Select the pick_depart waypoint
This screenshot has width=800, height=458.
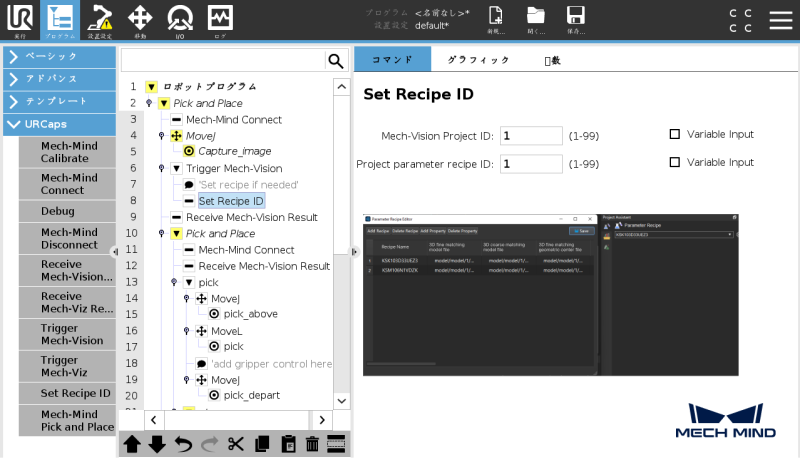[x=252, y=395]
